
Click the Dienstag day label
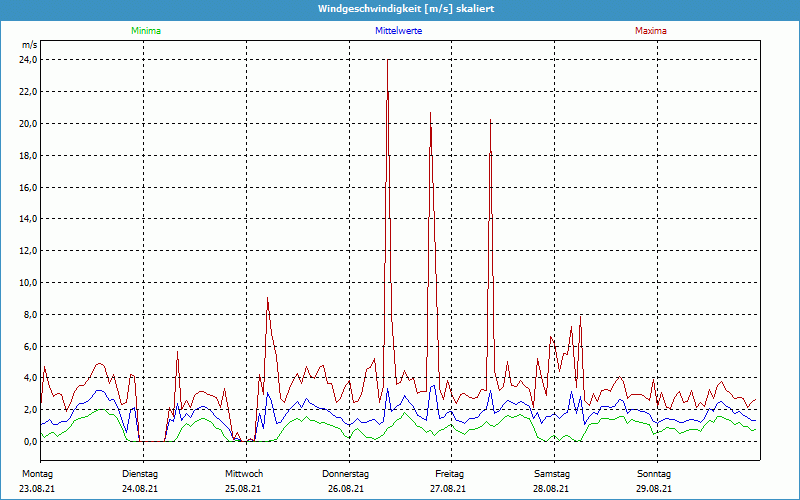140,474
